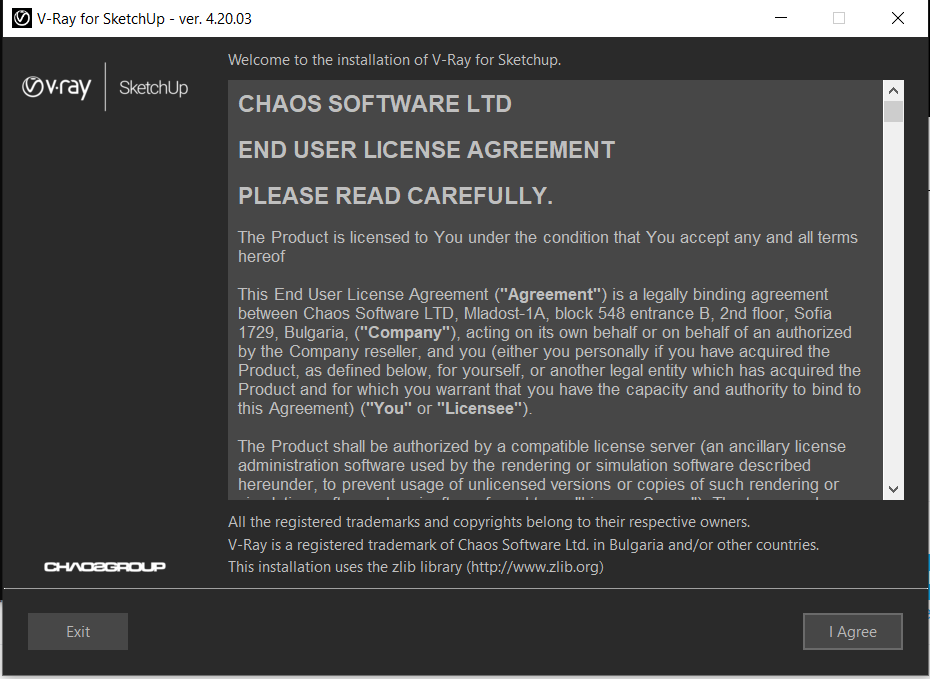Click the bold word "Company" in license text
Image resolution: width=930 pixels, height=679 pixels.
pyautogui.click(x=405, y=333)
